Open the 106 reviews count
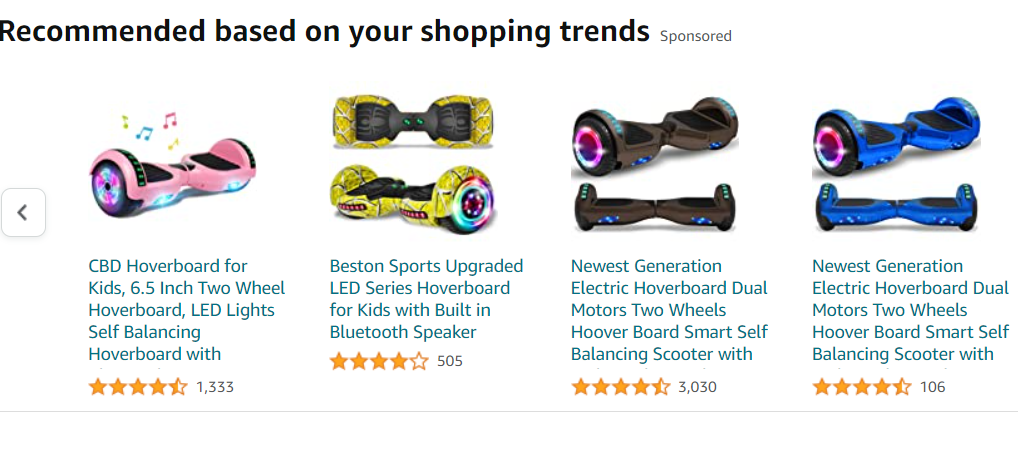Image resolution: width=1018 pixels, height=452 pixels. point(932,388)
